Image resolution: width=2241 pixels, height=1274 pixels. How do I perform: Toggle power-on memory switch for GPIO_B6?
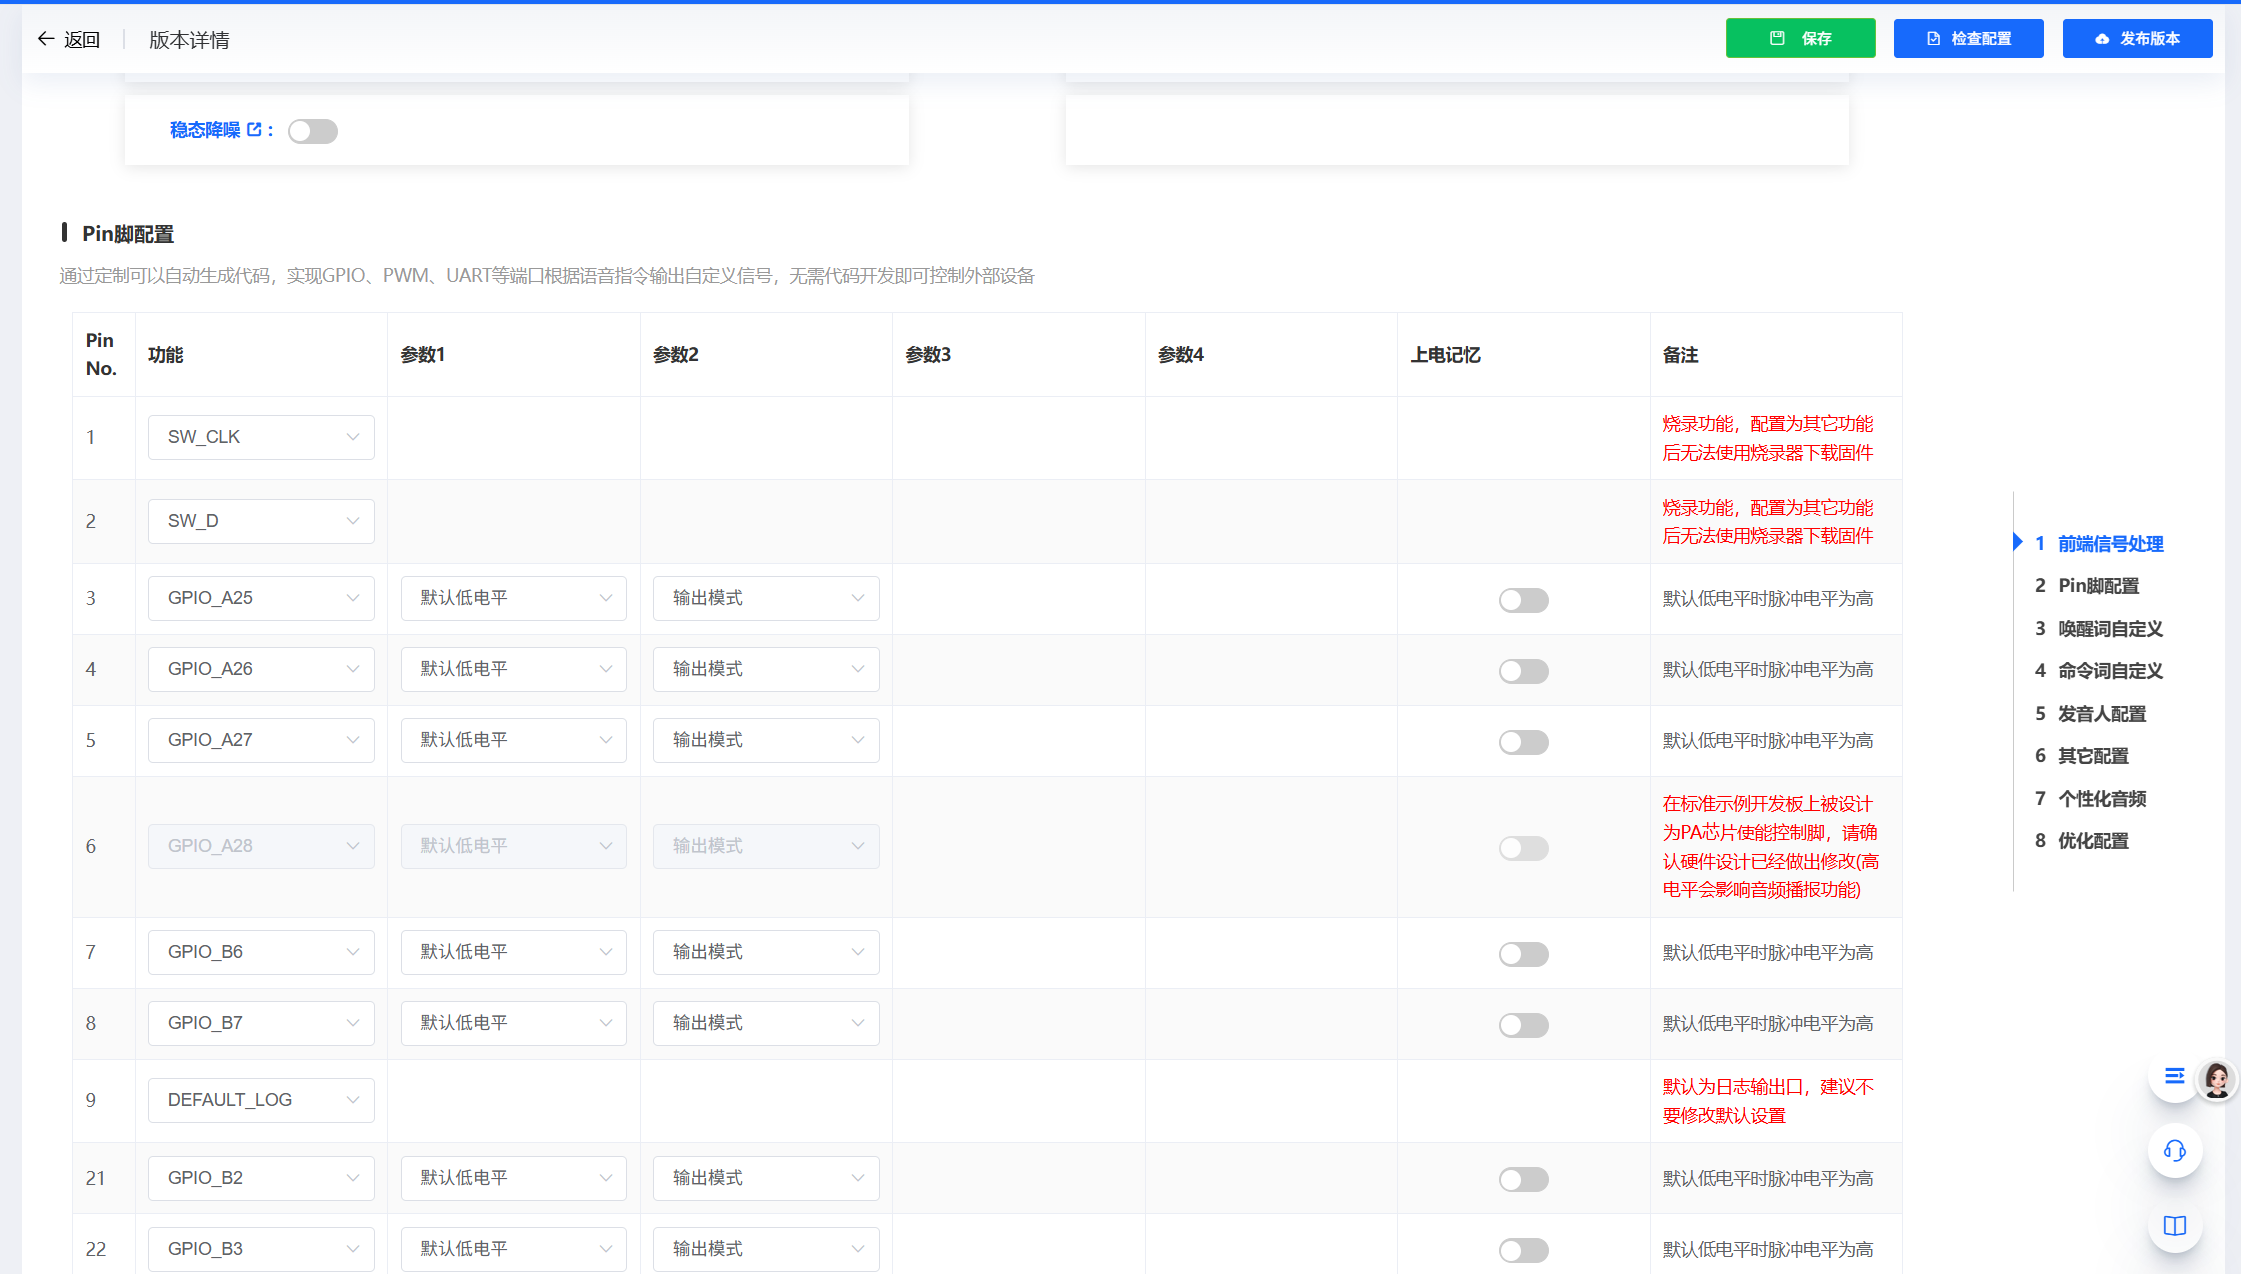(x=1523, y=954)
